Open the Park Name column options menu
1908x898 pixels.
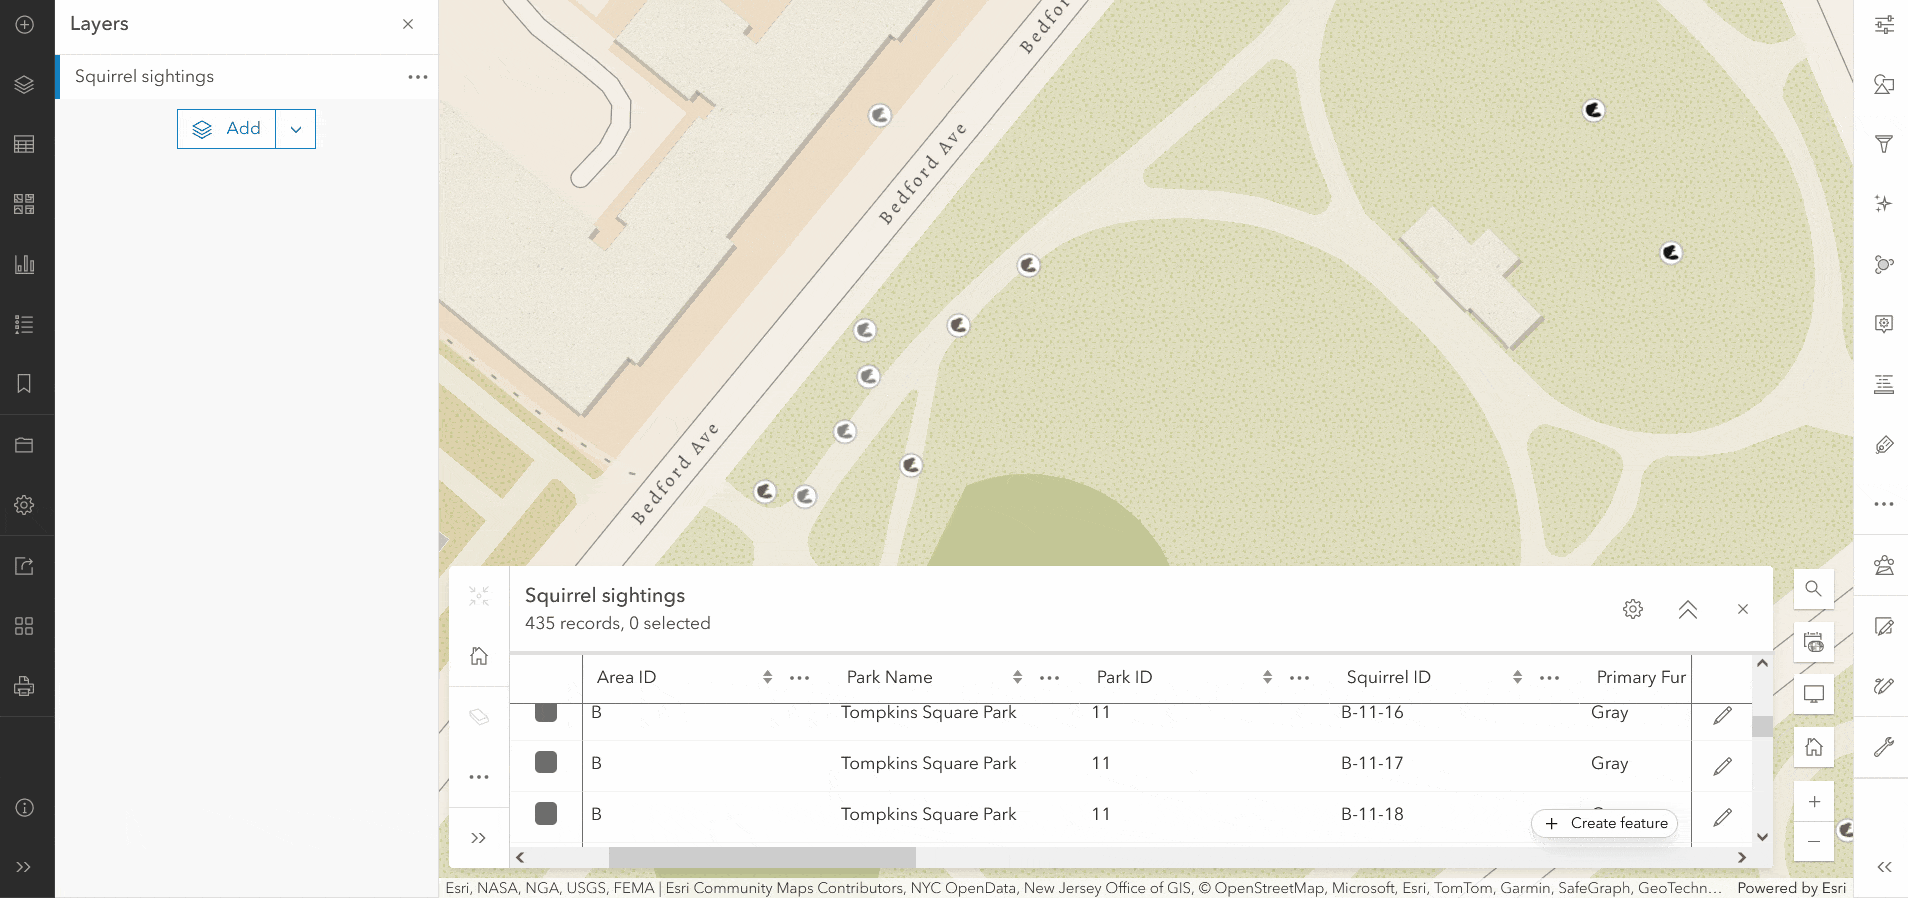tap(1050, 677)
